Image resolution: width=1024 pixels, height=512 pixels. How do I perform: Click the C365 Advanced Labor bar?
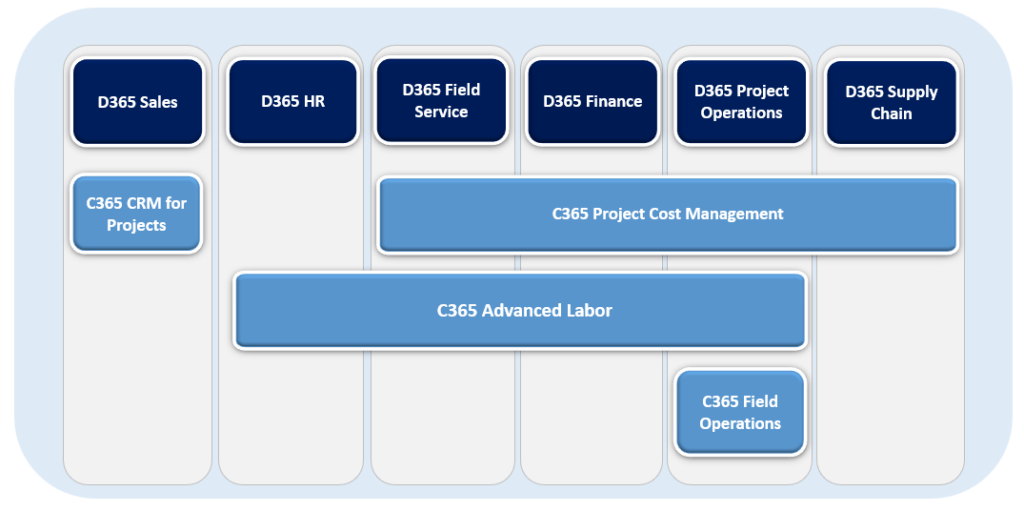point(520,310)
